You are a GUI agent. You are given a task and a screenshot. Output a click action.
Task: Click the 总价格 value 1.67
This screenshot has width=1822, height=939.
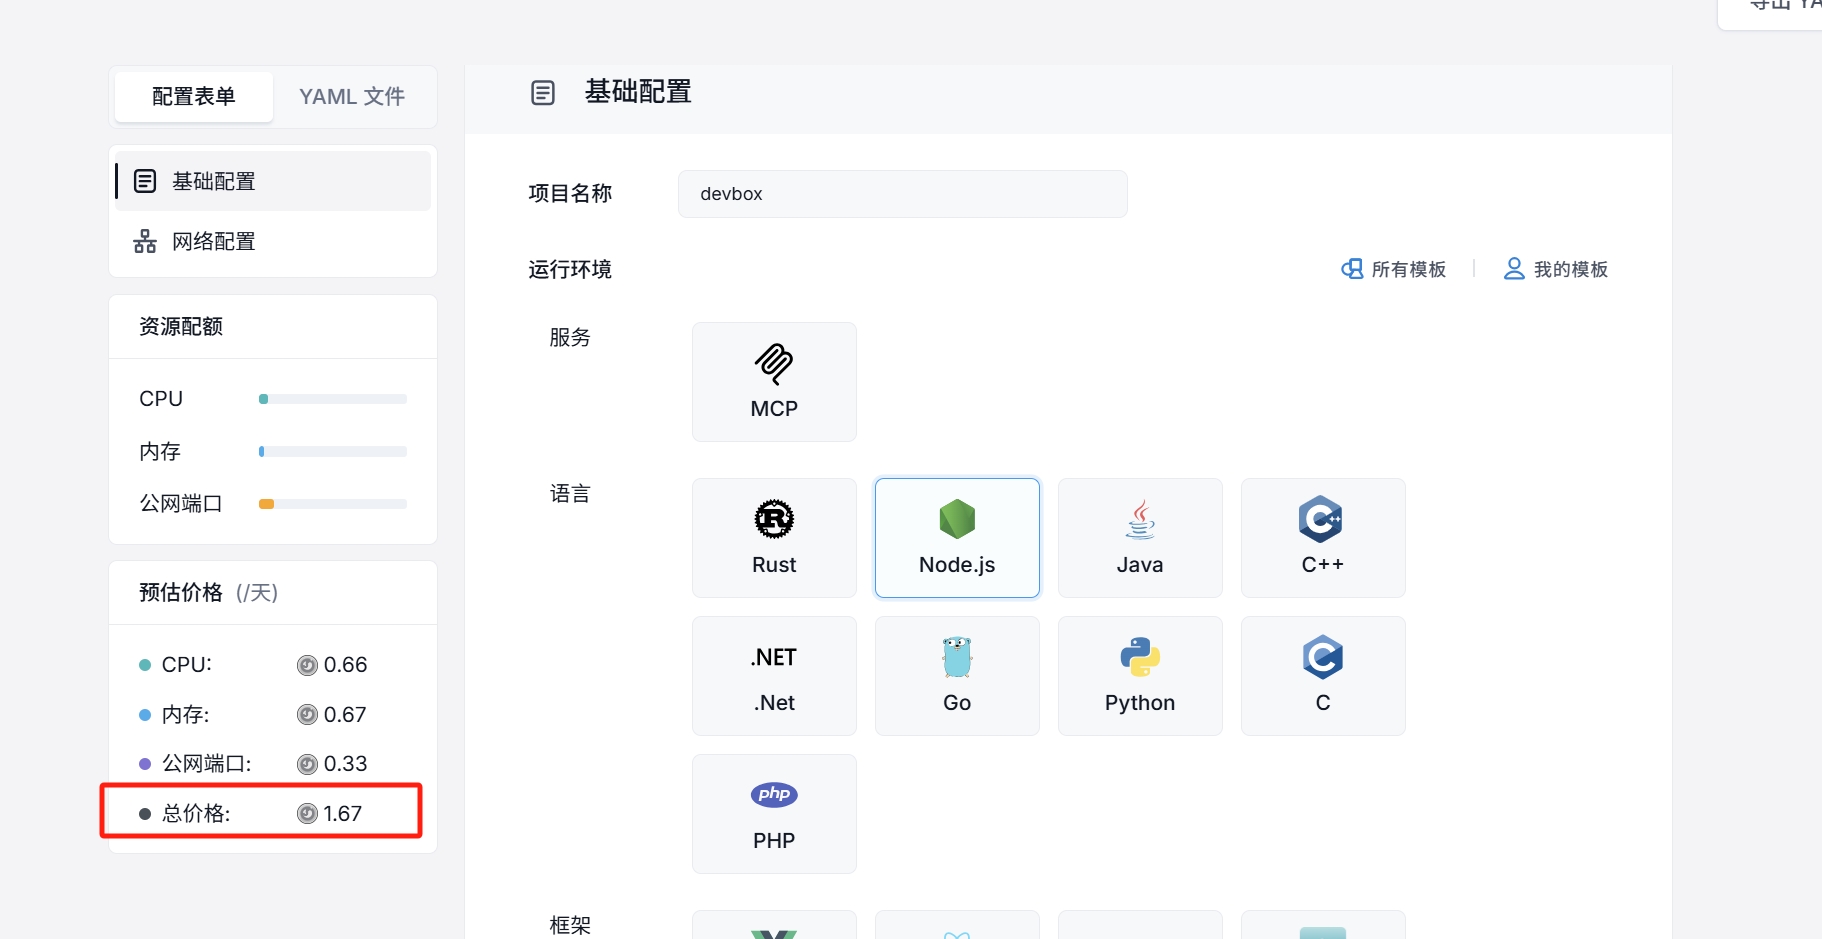tap(343, 814)
